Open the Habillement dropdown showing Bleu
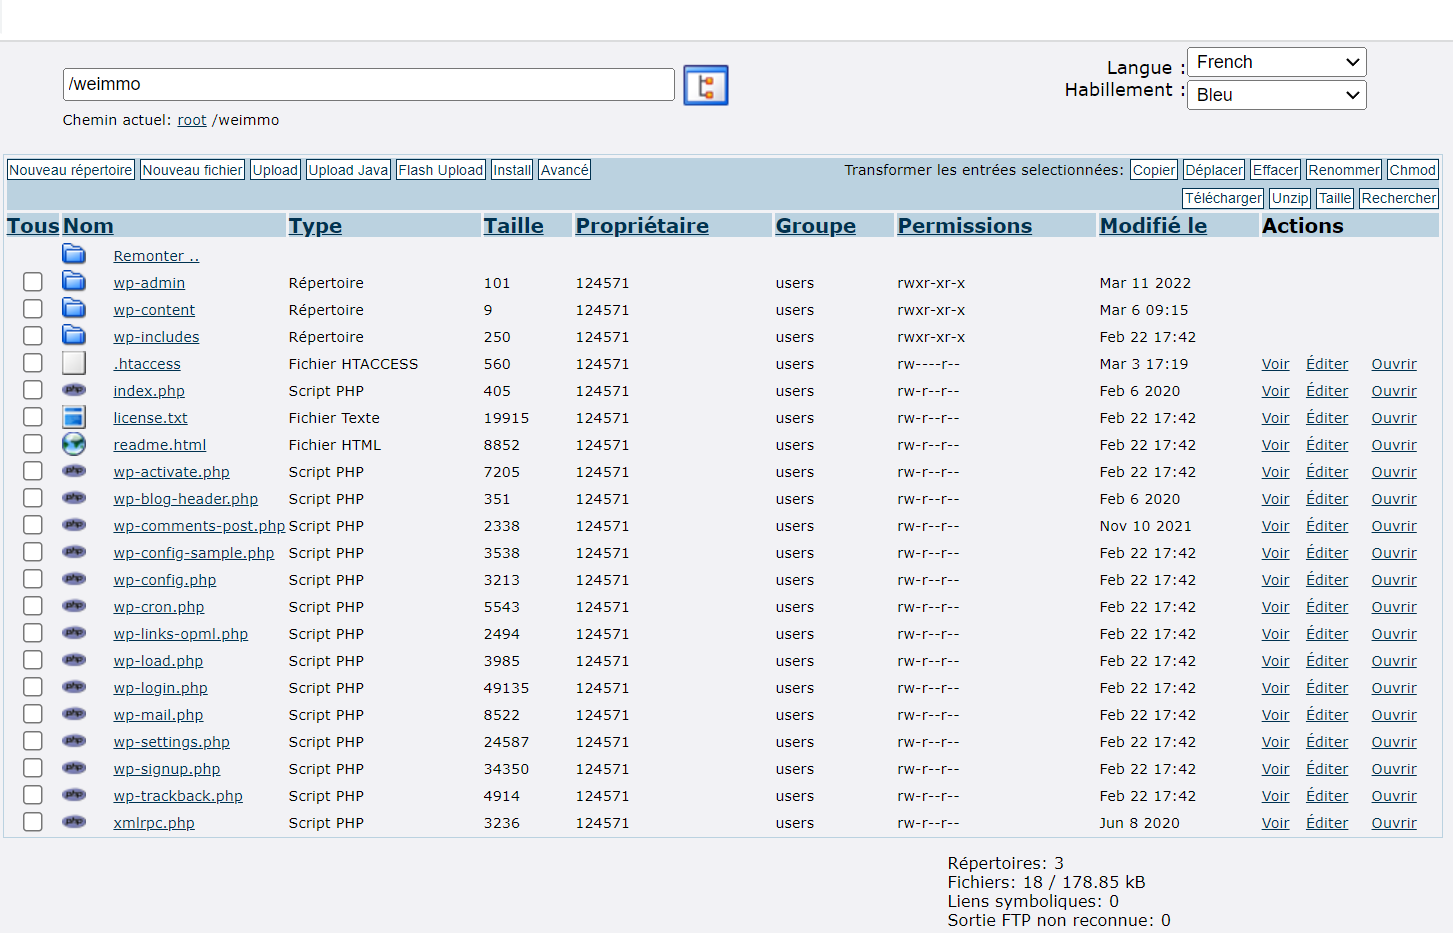Image resolution: width=1453 pixels, height=933 pixels. pyautogui.click(x=1276, y=95)
